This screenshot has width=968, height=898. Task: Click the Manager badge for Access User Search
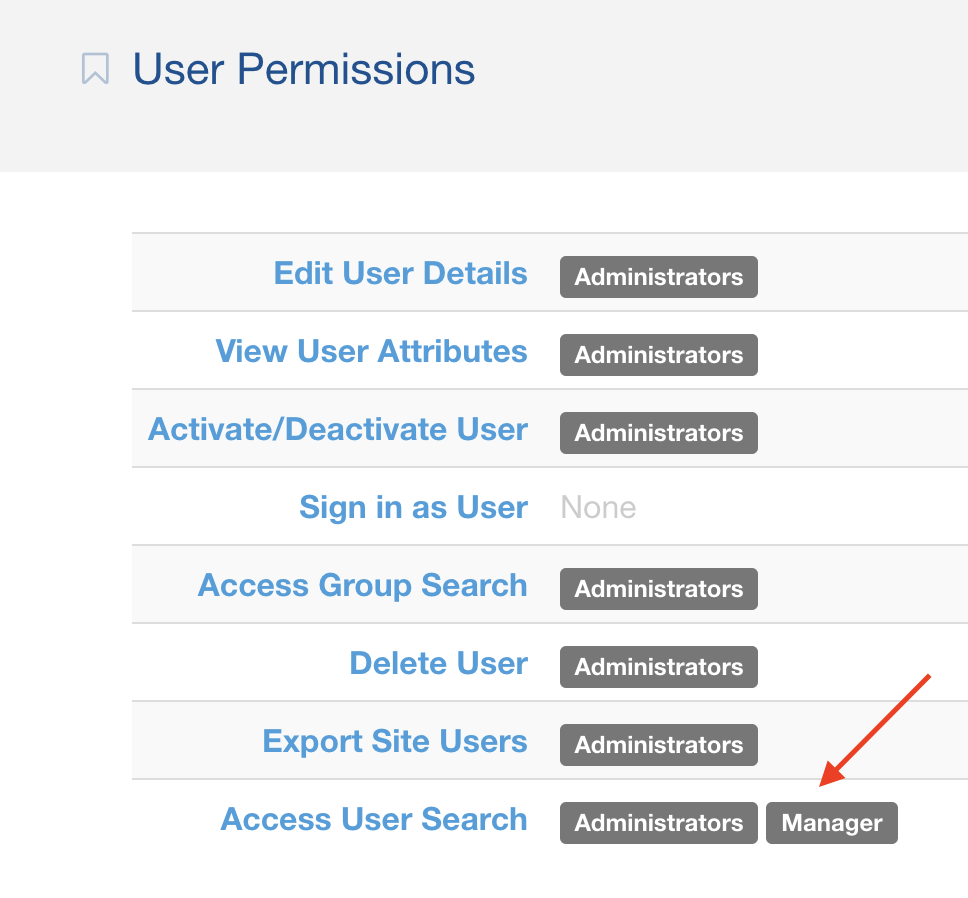point(832,823)
